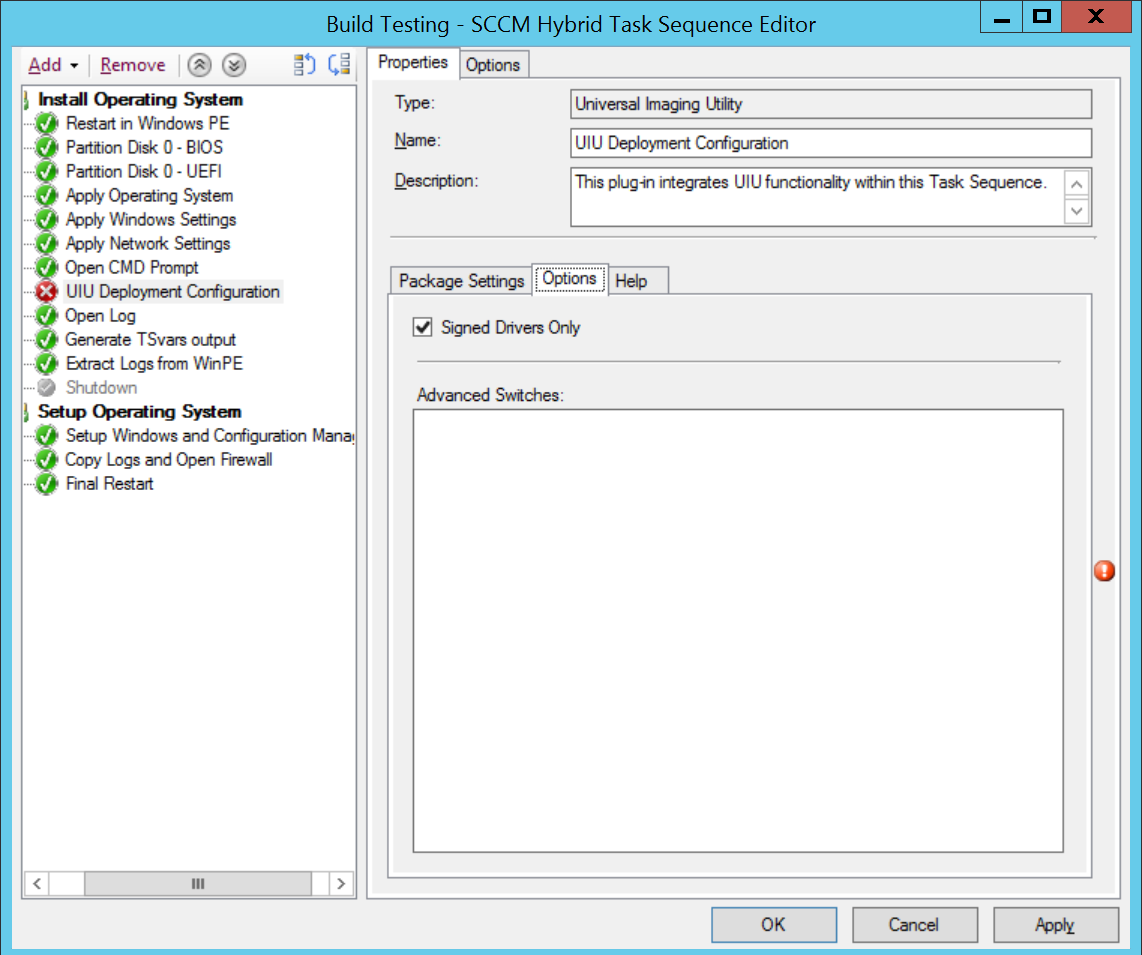Viewport: 1142px width, 955px height.
Task: Click into the Advanced Switches text area
Action: 738,631
